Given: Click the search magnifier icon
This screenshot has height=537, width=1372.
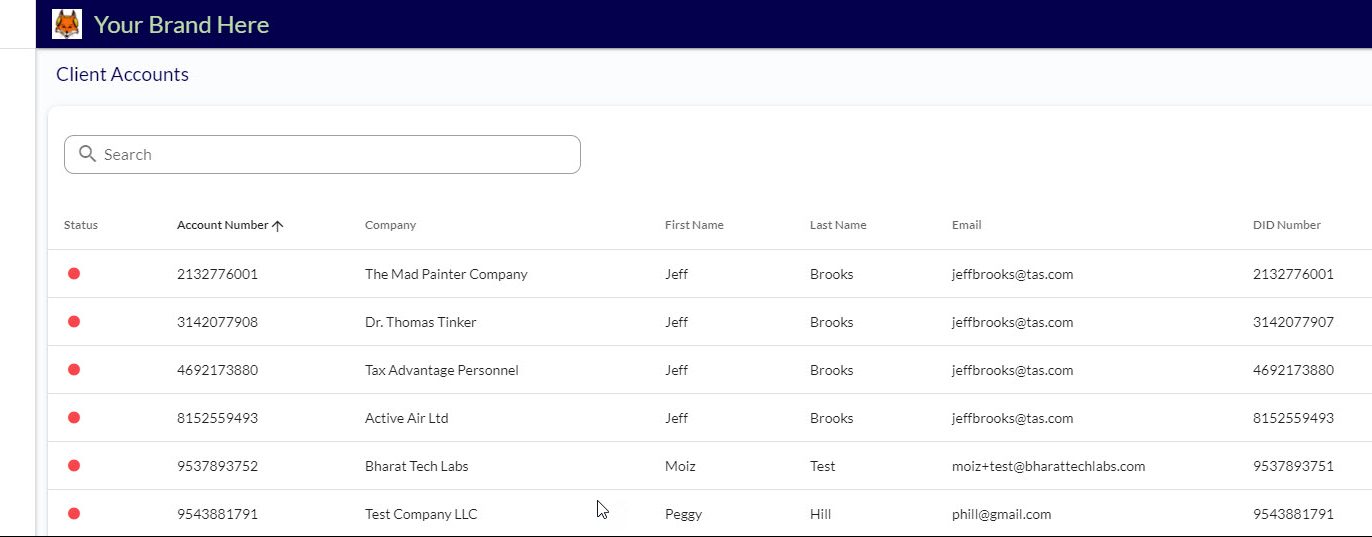Looking at the screenshot, I should click(x=87, y=154).
